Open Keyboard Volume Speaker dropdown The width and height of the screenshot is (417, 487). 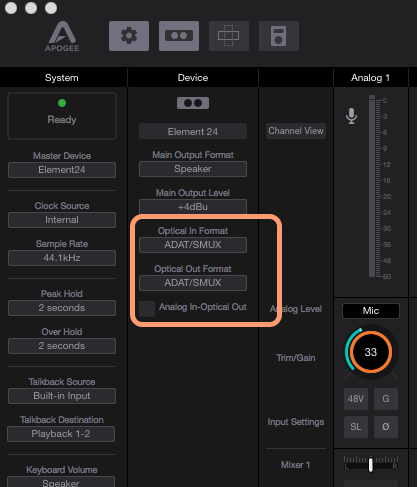click(x=61, y=482)
